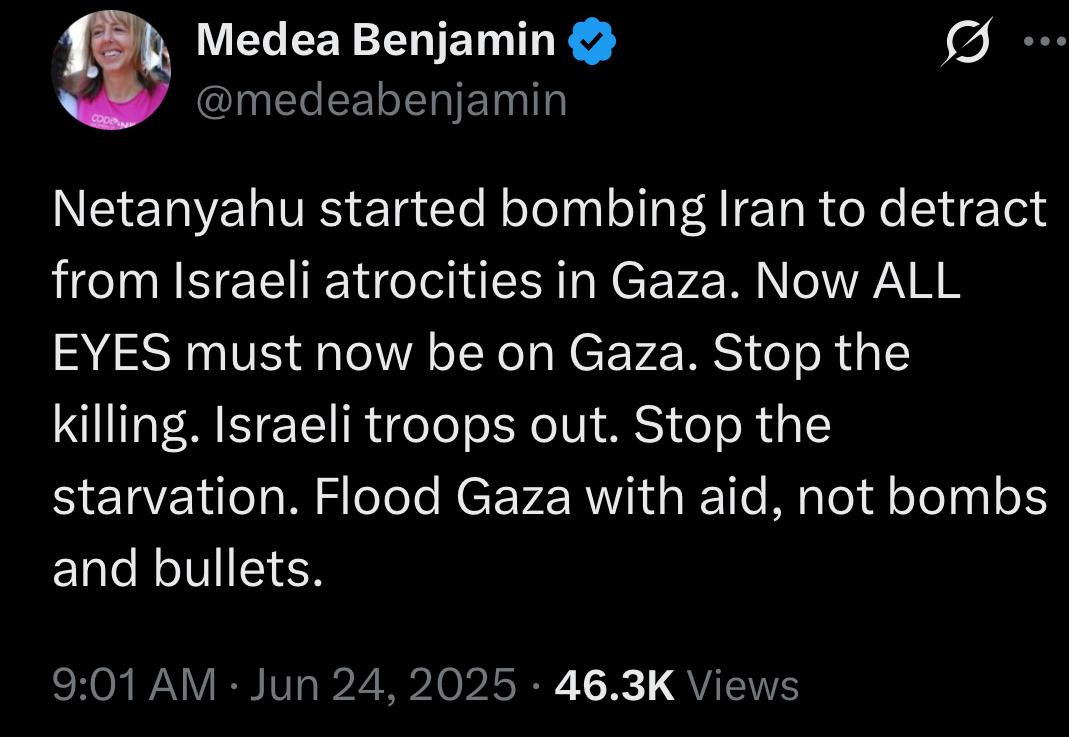Open the Grok explain-this-post icon
Image resolution: width=1069 pixels, height=737 pixels.
click(967, 42)
